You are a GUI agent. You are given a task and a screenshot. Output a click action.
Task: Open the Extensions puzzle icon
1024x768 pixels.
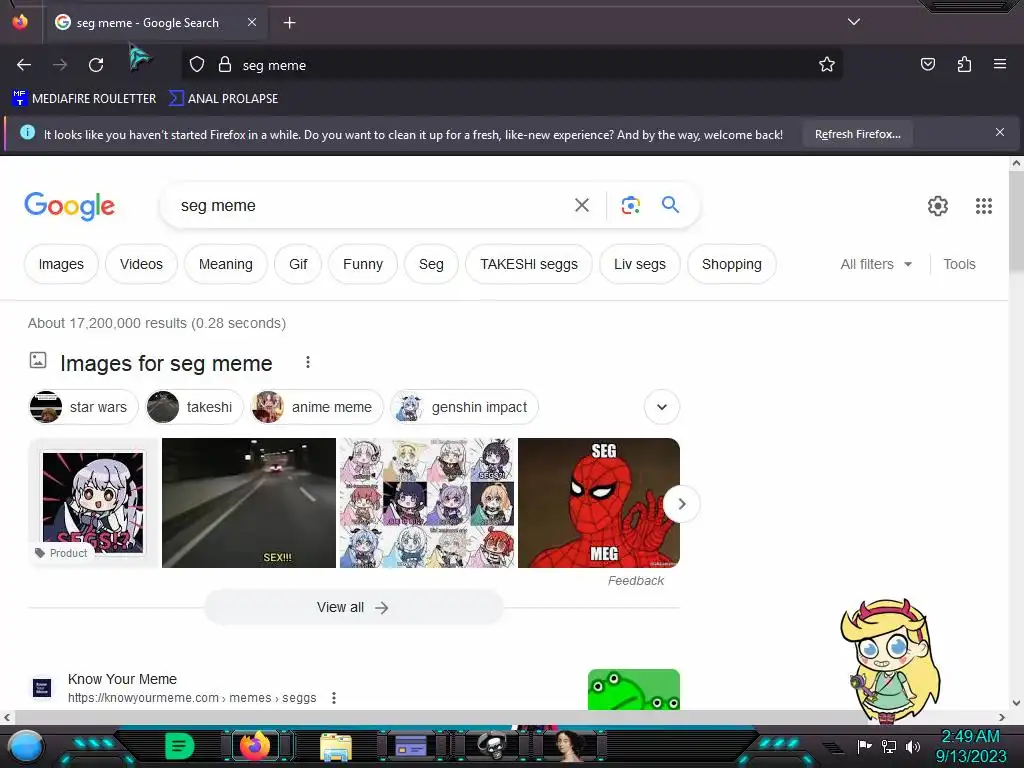(x=964, y=64)
